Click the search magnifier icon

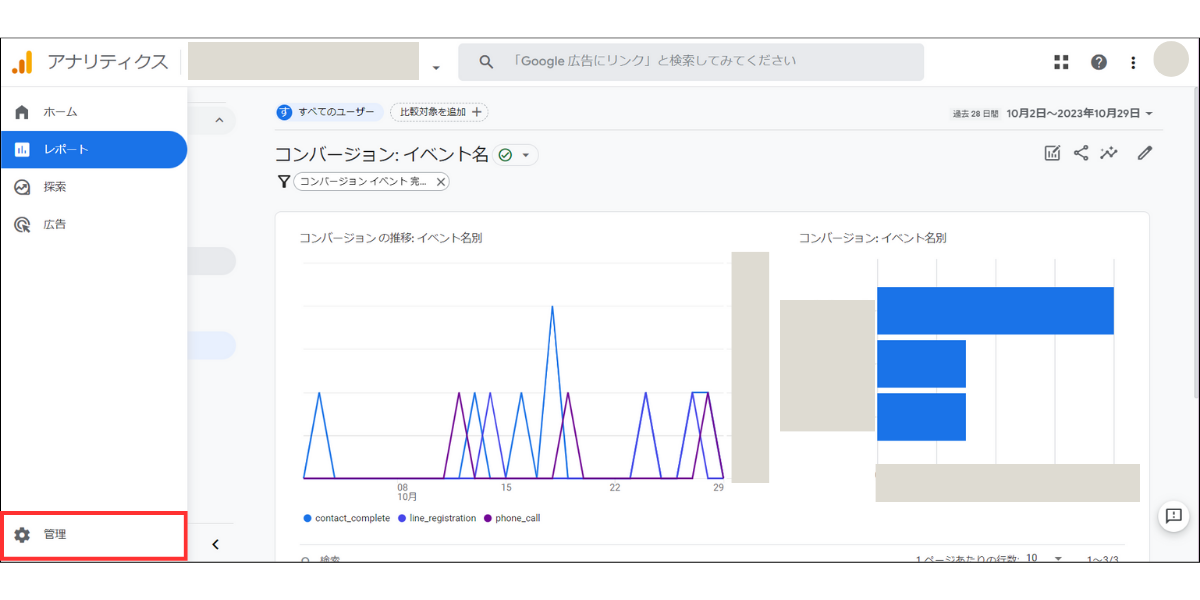coord(486,62)
